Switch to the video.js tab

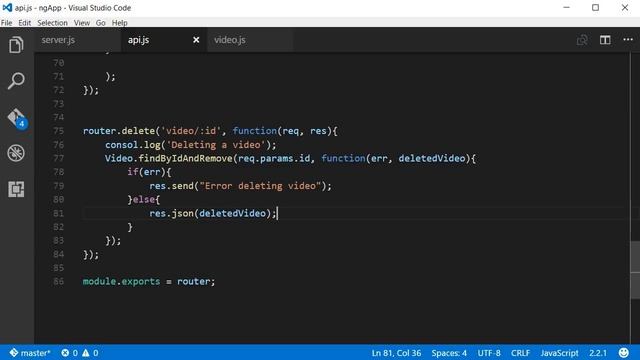(250, 40)
